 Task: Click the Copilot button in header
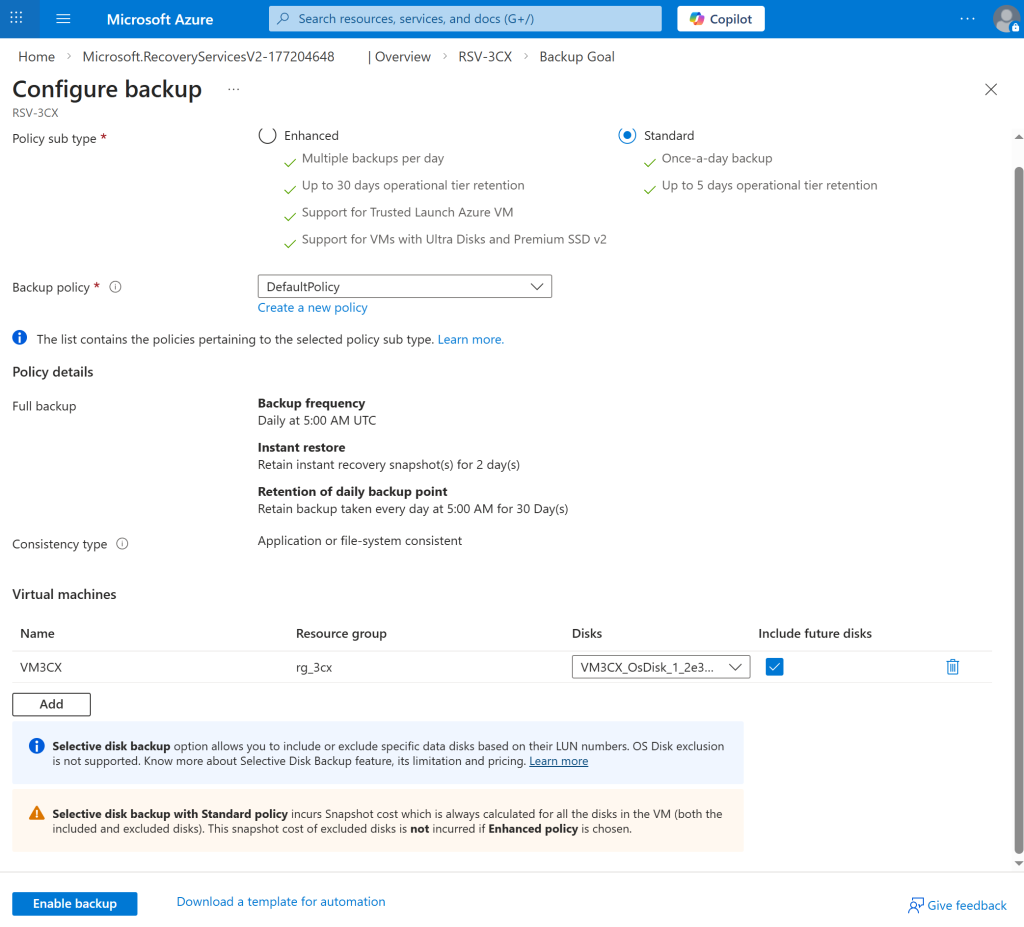[x=721, y=19]
